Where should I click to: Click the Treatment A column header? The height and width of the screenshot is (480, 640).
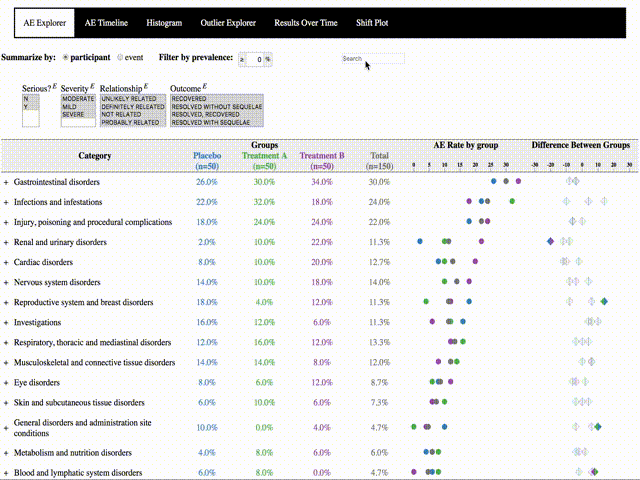pyautogui.click(x=264, y=161)
